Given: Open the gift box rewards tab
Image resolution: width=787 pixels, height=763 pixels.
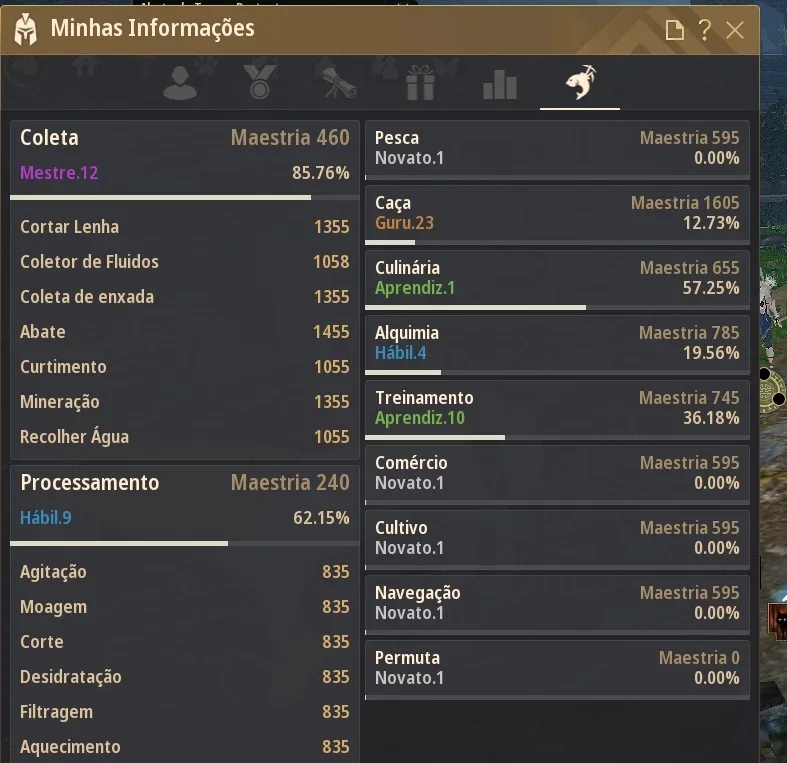Looking at the screenshot, I should [x=420, y=83].
